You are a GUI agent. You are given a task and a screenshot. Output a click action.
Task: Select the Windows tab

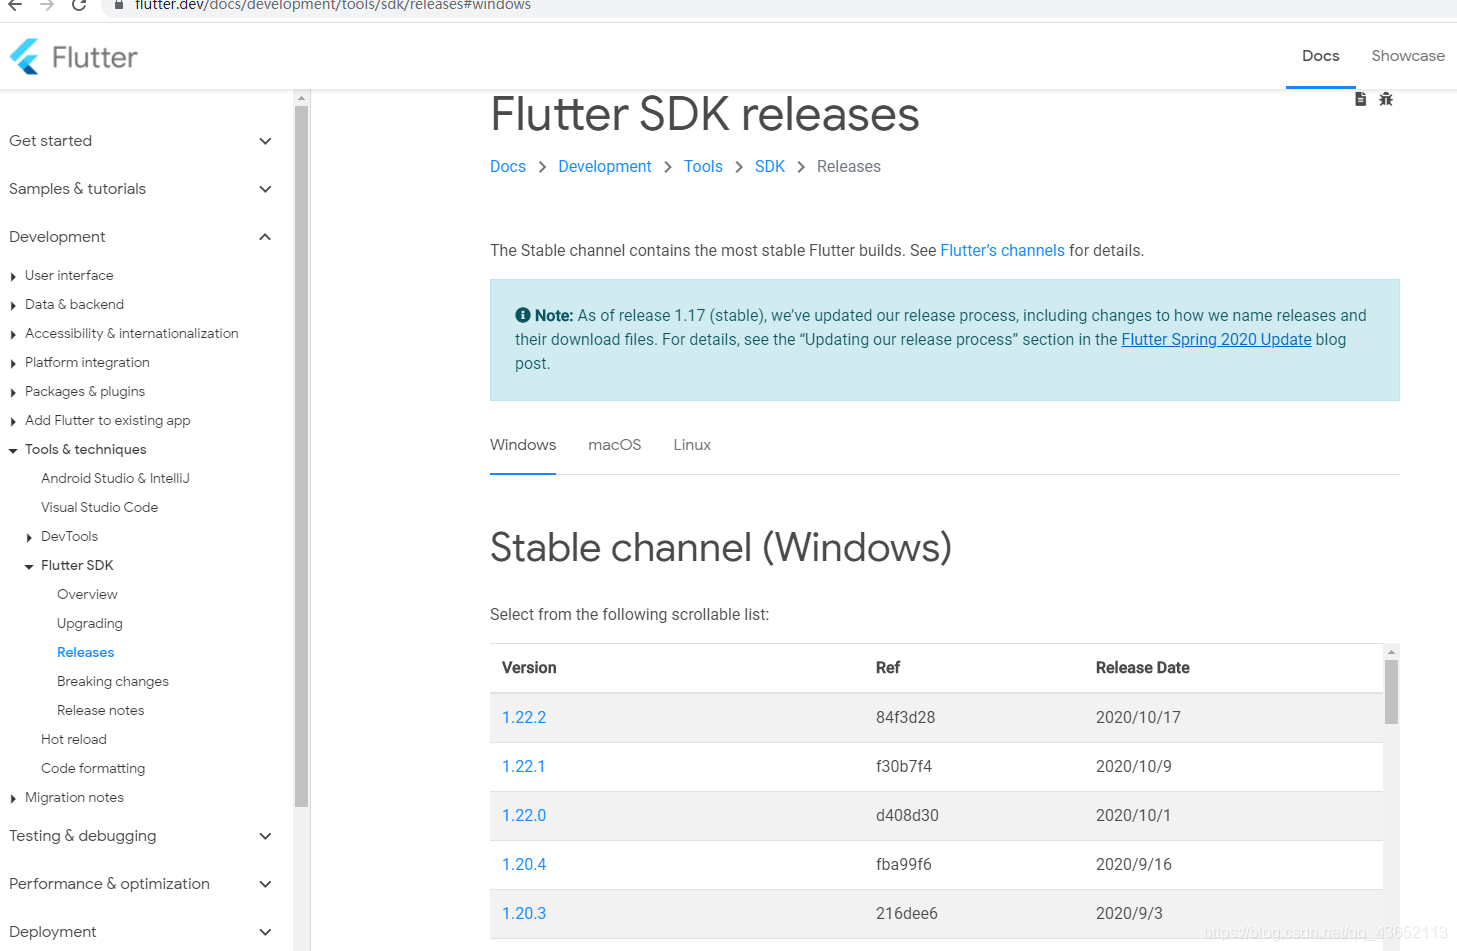point(523,445)
